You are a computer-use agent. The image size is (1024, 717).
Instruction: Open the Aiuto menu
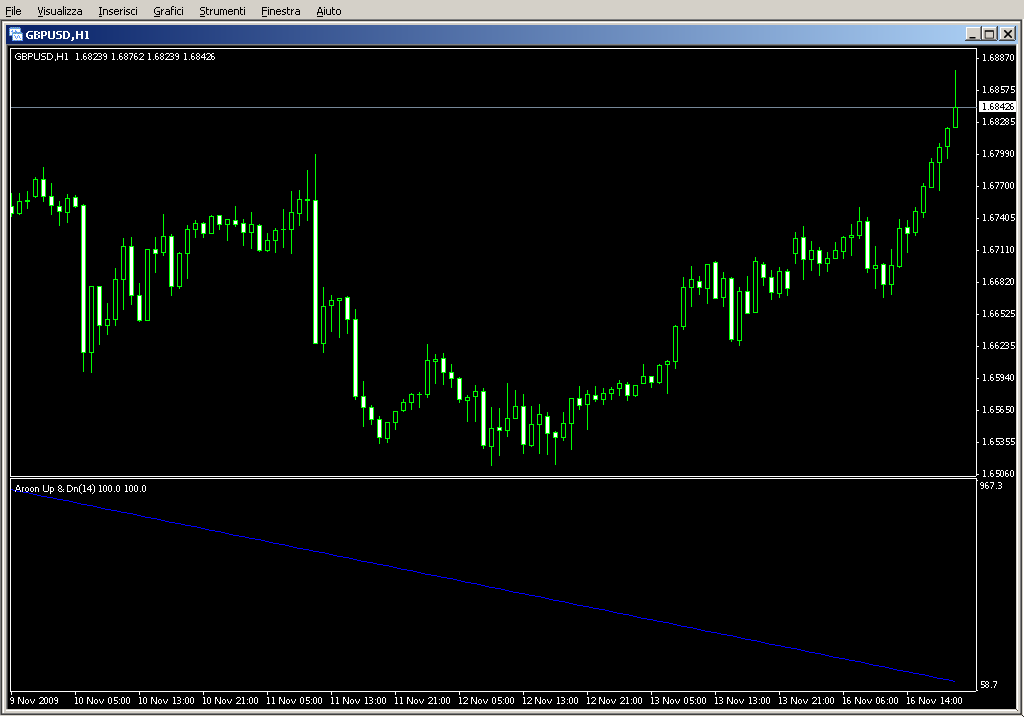[x=328, y=11]
